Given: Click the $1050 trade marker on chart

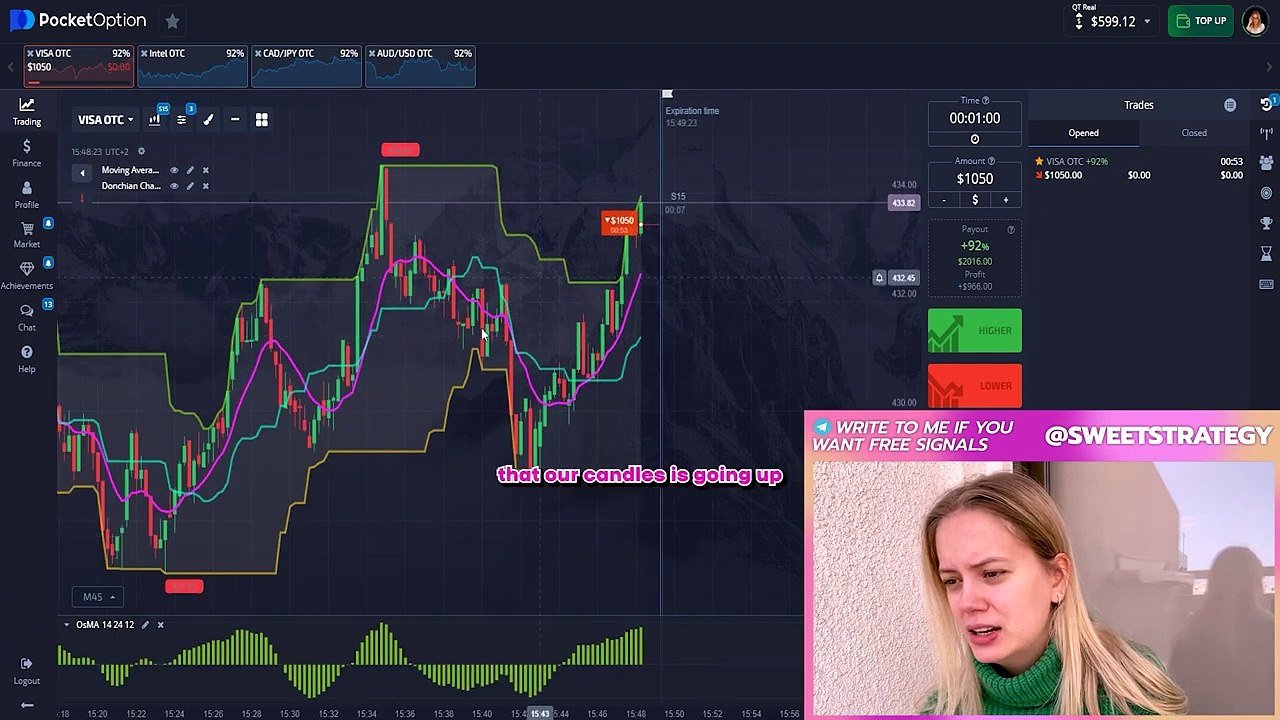Looking at the screenshot, I should [x=618, y=223].
